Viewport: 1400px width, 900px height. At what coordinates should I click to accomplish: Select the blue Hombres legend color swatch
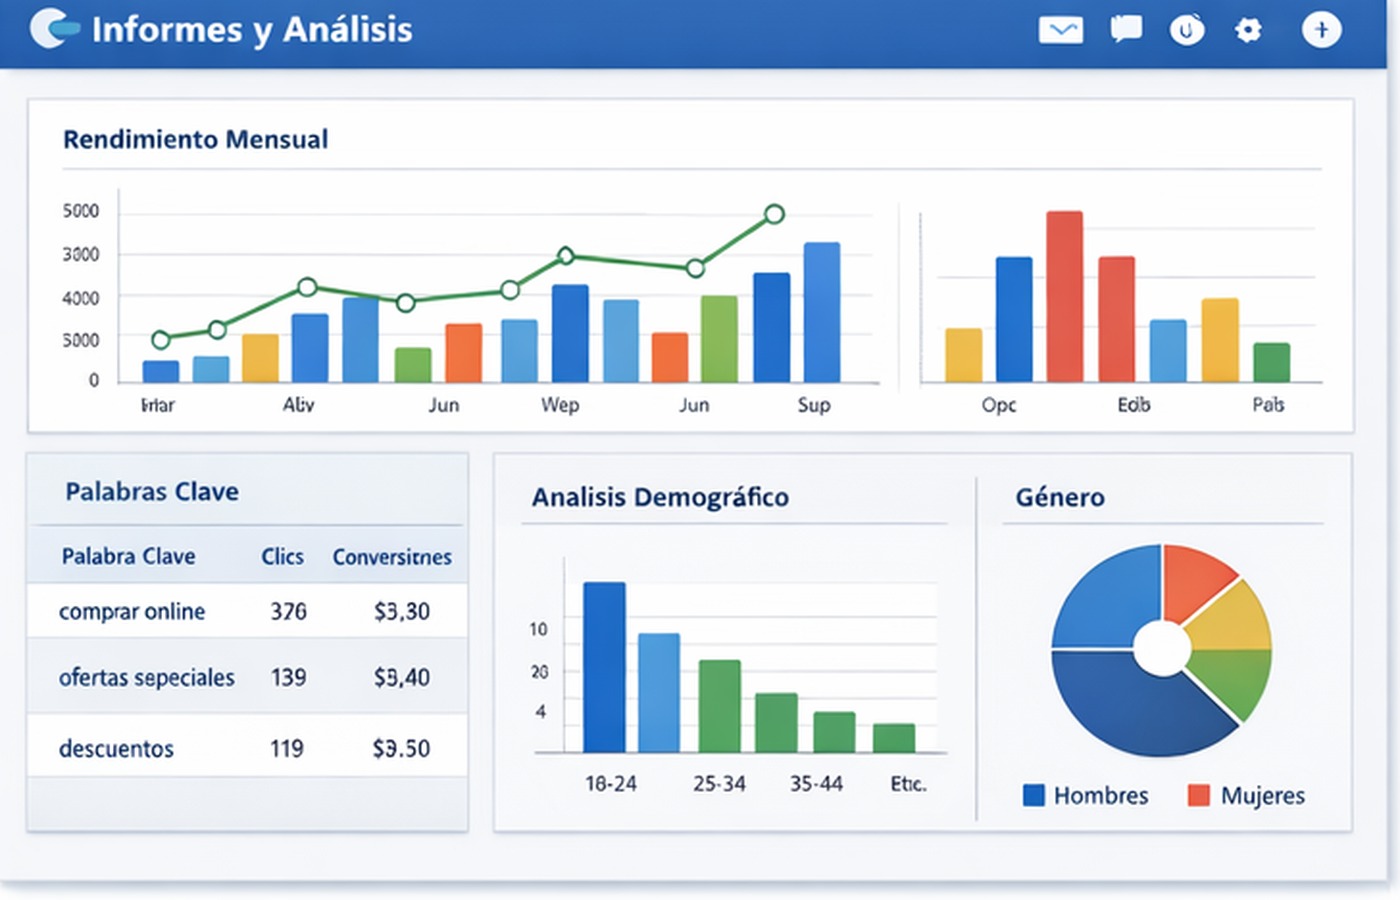coord(1033,795)
